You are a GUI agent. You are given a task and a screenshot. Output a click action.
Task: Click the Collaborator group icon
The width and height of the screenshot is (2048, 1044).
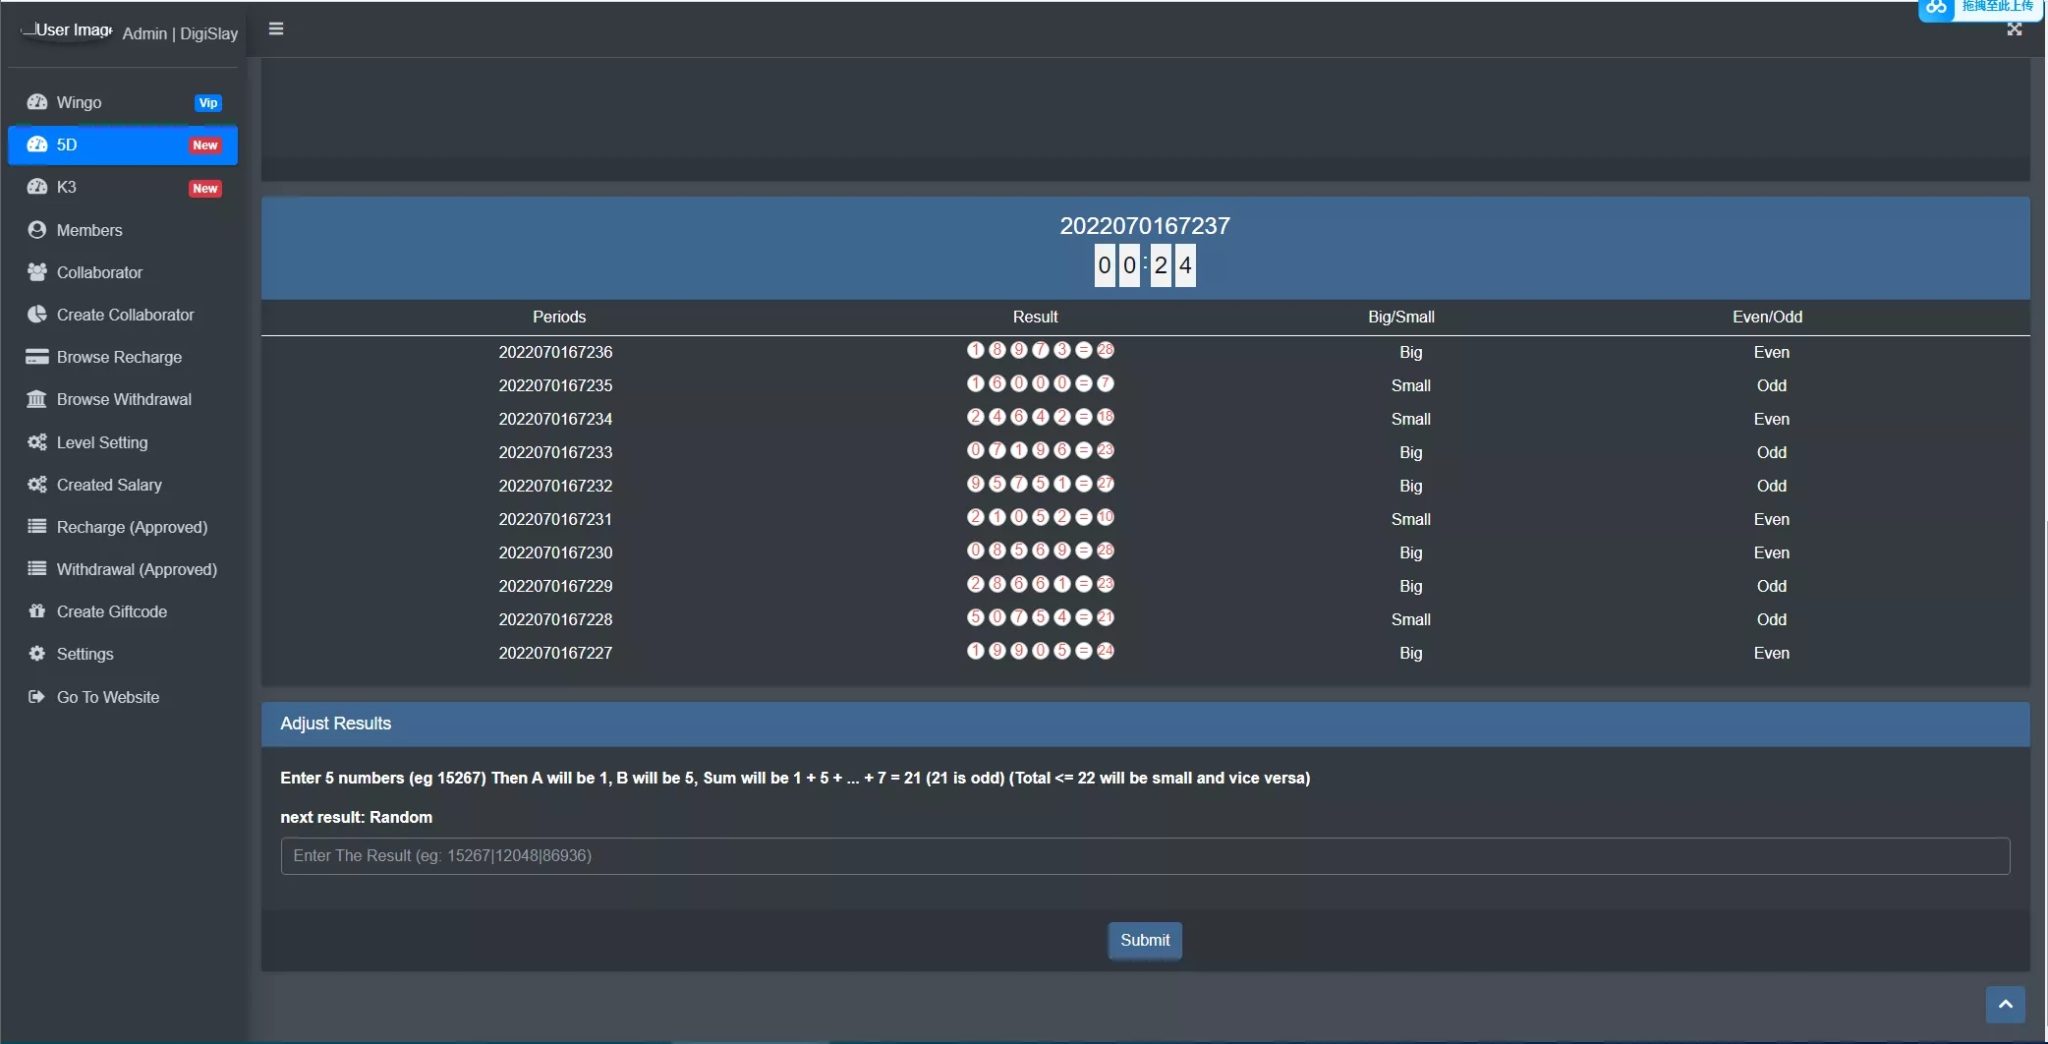(x=37, y=272)
